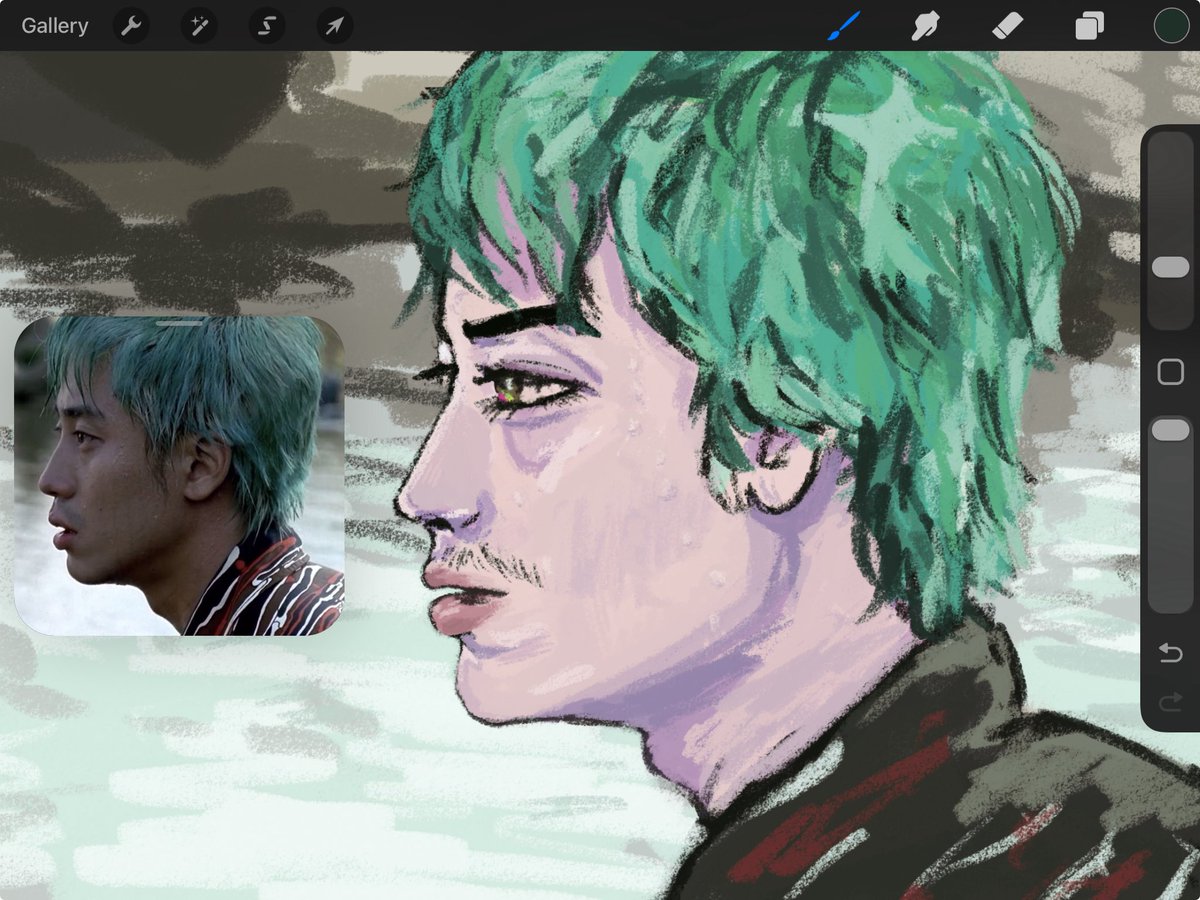1200x900 pixels.
Task: Select the Eraser tool
Action: pyautogui.click(x=1008, y=26)
